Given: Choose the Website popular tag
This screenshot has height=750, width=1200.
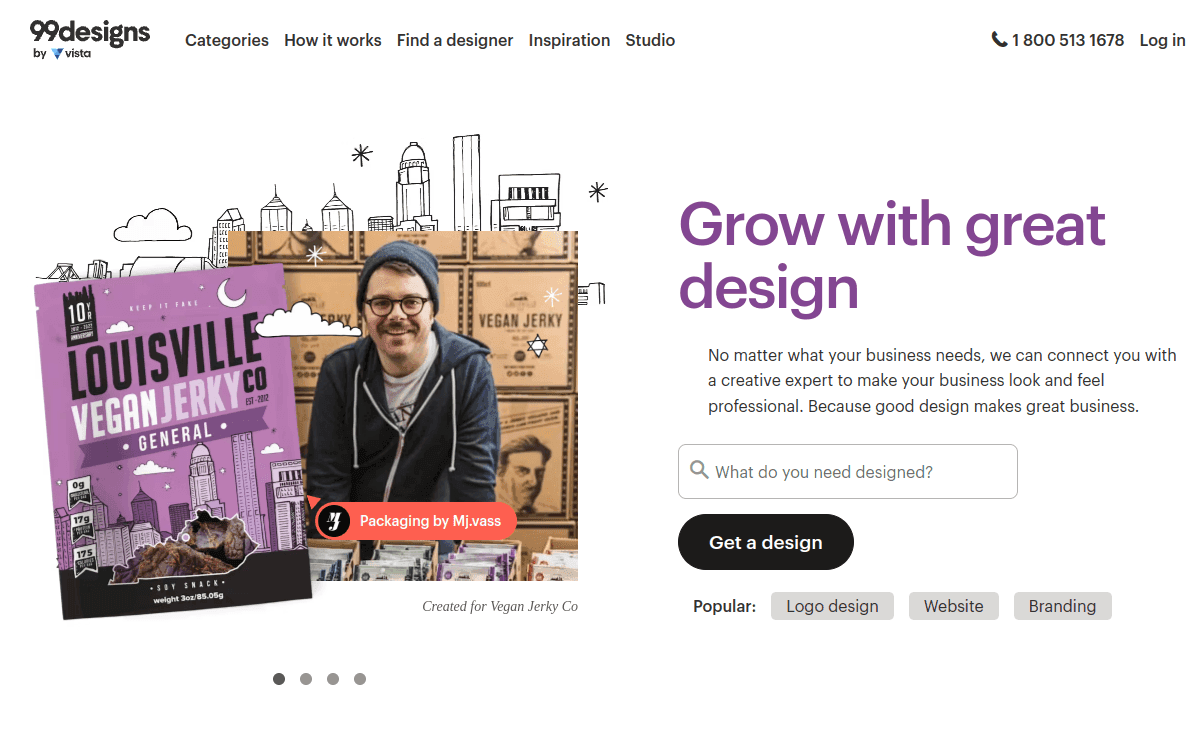Looking at the screenshot, I should [x=954, y=606].
